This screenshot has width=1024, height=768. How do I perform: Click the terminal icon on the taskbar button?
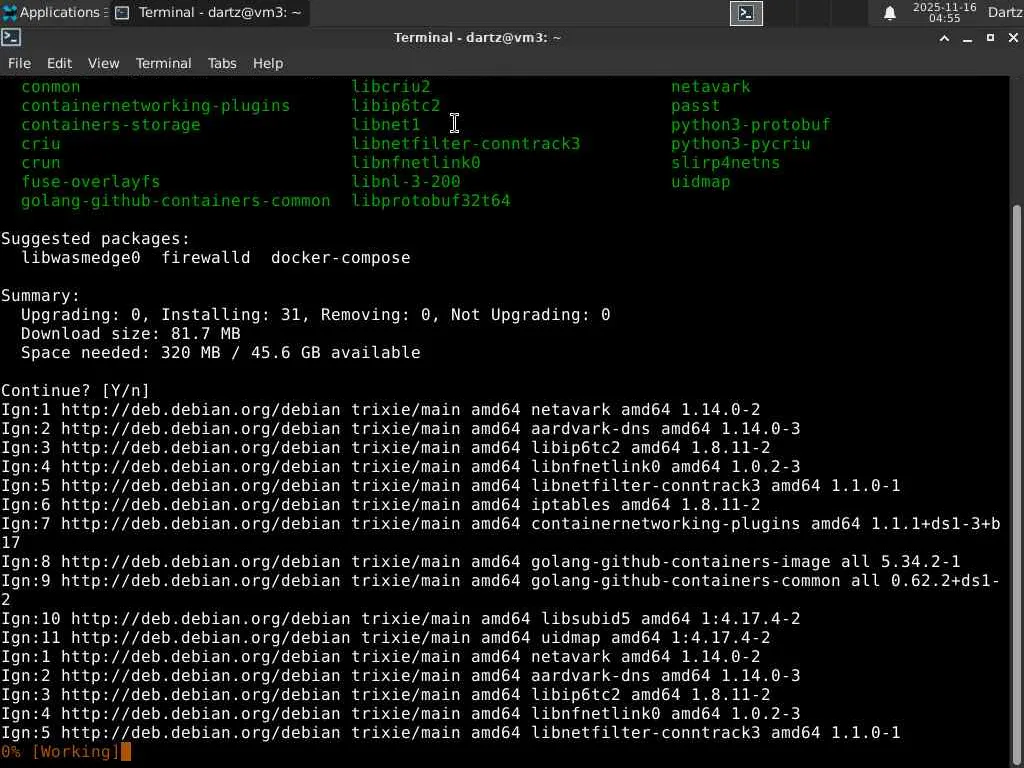(x=122, y=13)
